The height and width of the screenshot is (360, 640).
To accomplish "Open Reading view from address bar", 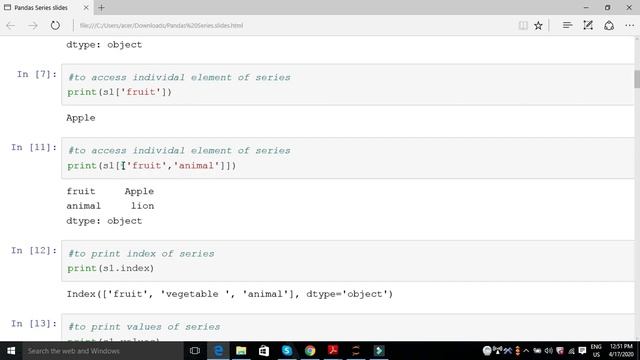I will 523,25.
